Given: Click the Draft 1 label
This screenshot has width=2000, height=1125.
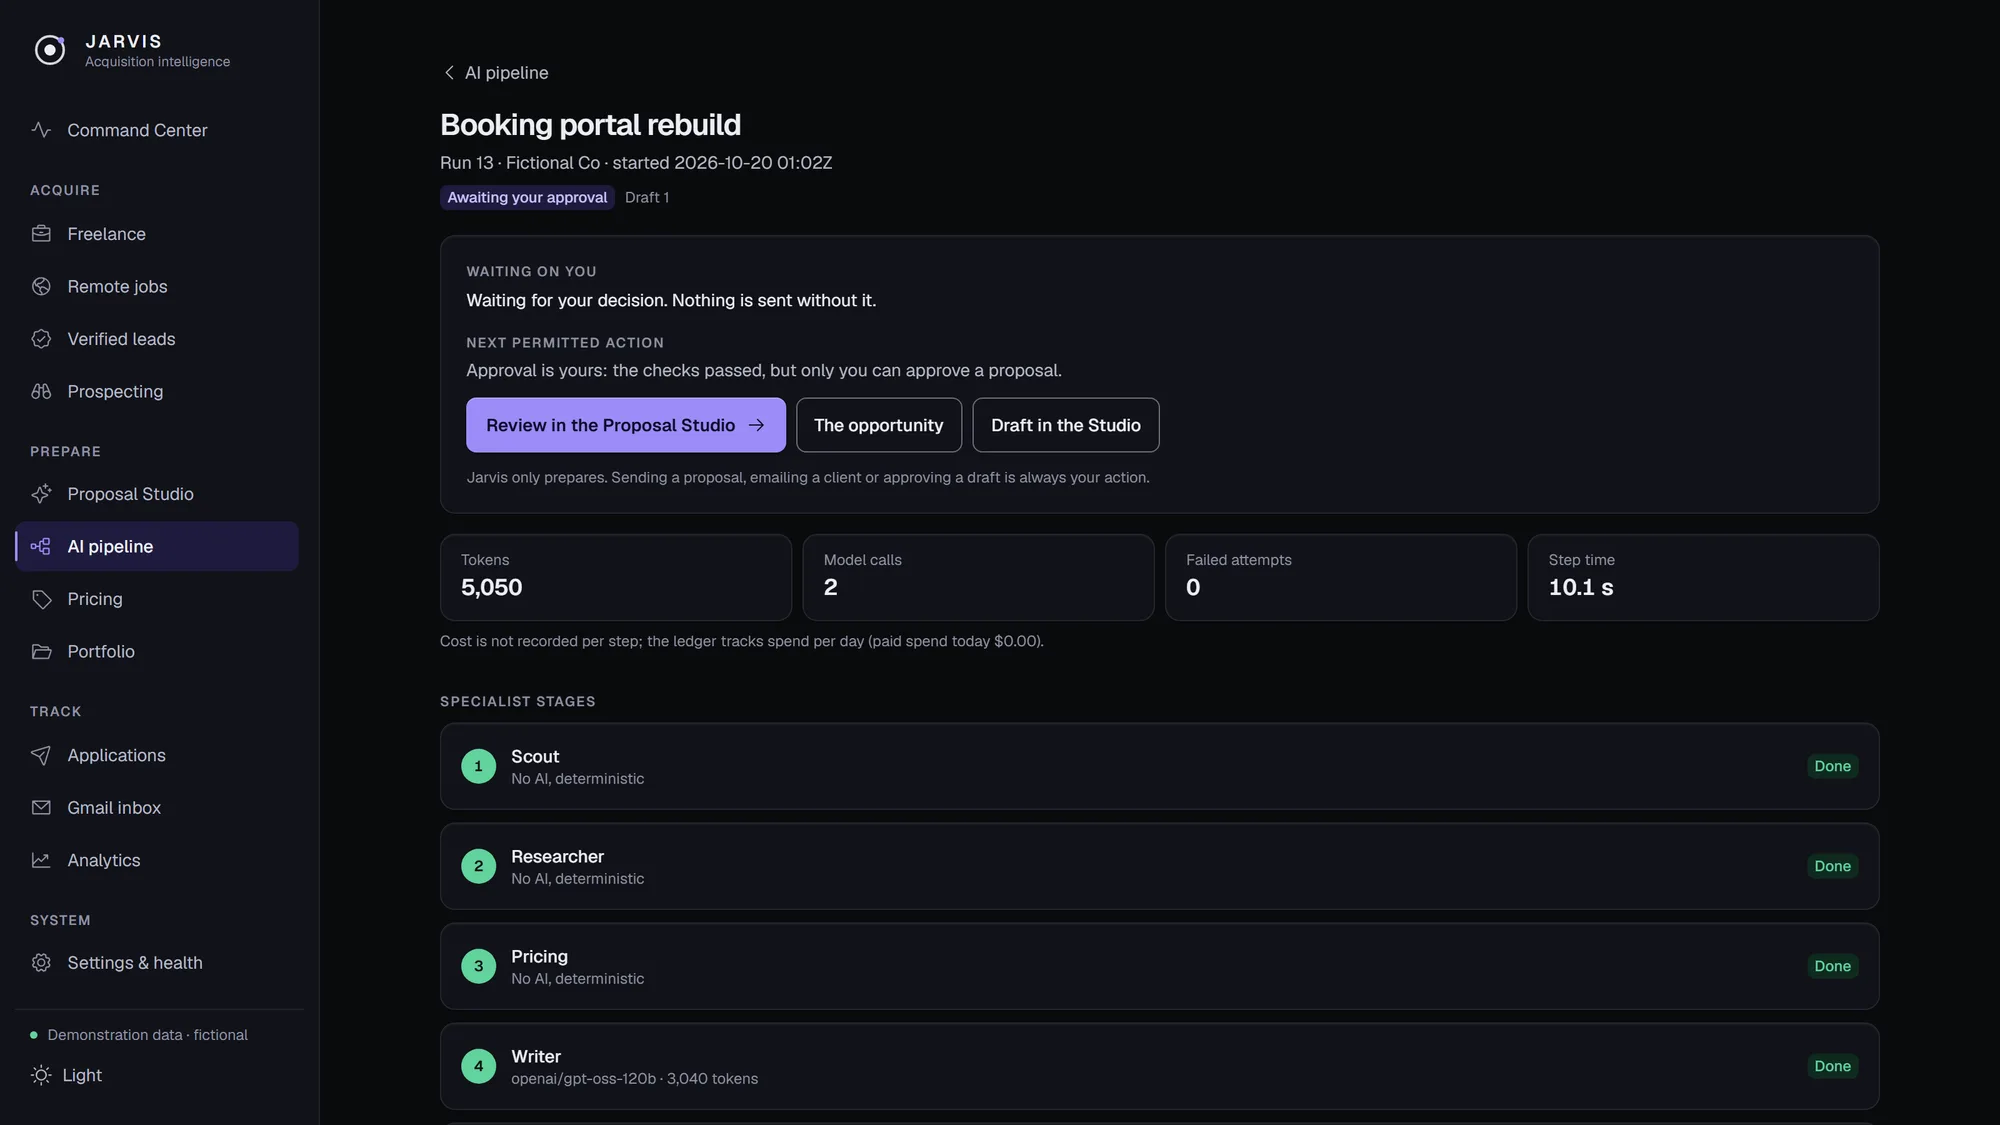Looking at the screenshot, I should point(647,197).
